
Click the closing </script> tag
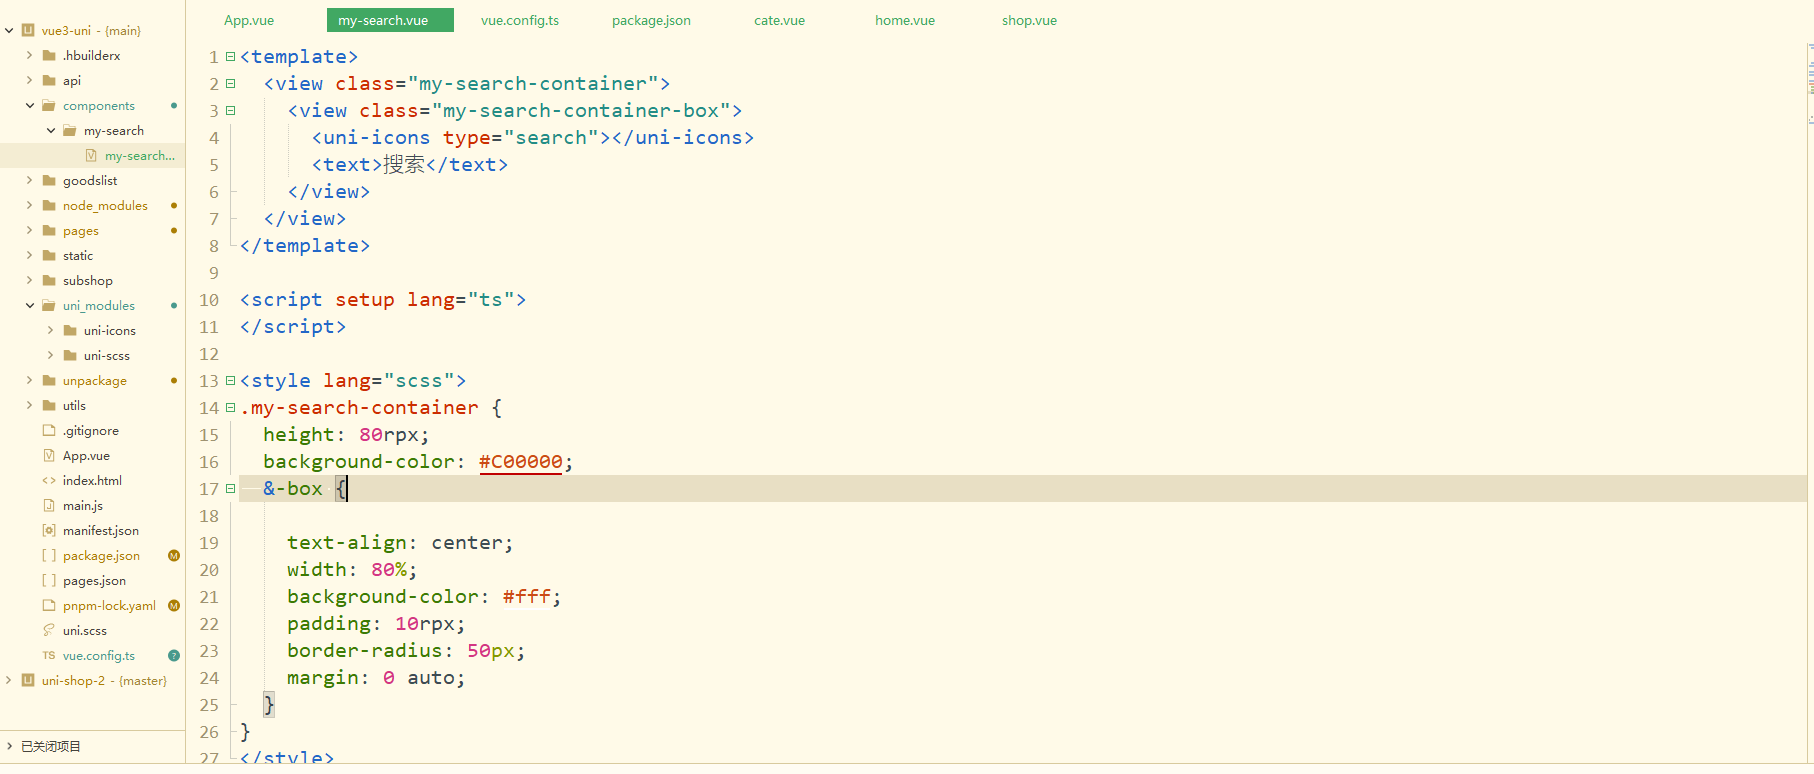click(x=293, y=327)
